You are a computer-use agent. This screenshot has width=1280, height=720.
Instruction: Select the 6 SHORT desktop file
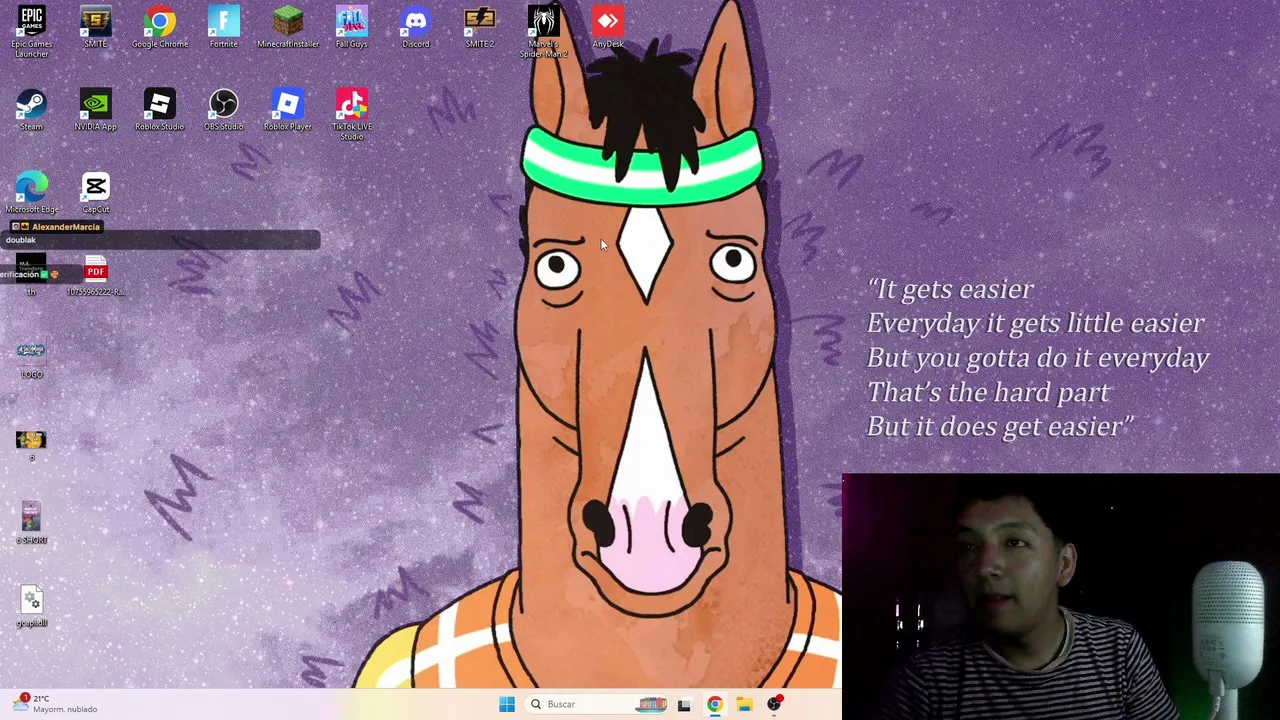pyautogui.click(x=32, y=523)
